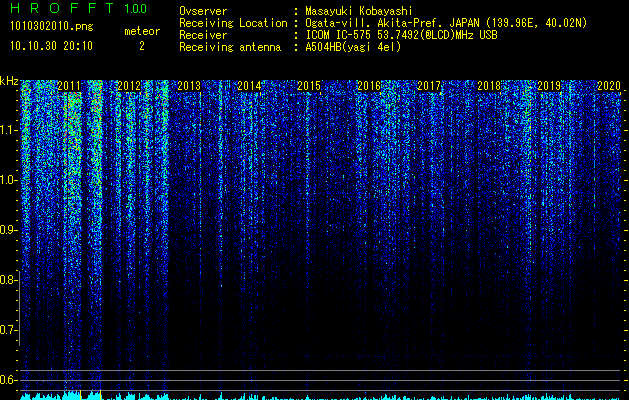Click the 2011 time marker
Image resolution: width=629 pixels, height=400 pixels.
pyautogui.click(x=69, y=86)
